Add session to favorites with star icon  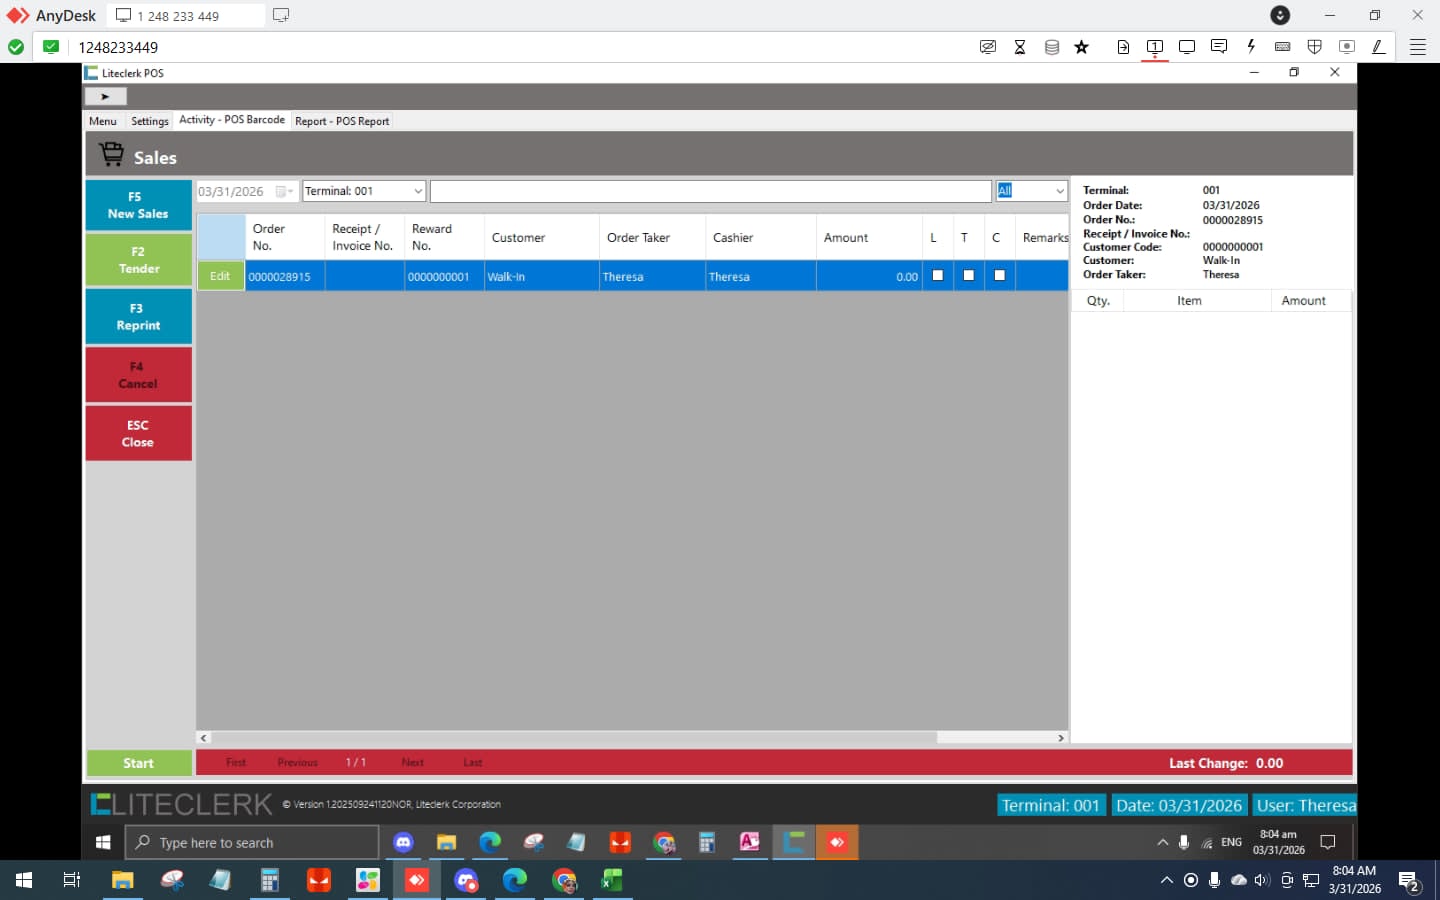click(x=1081, y=47)
